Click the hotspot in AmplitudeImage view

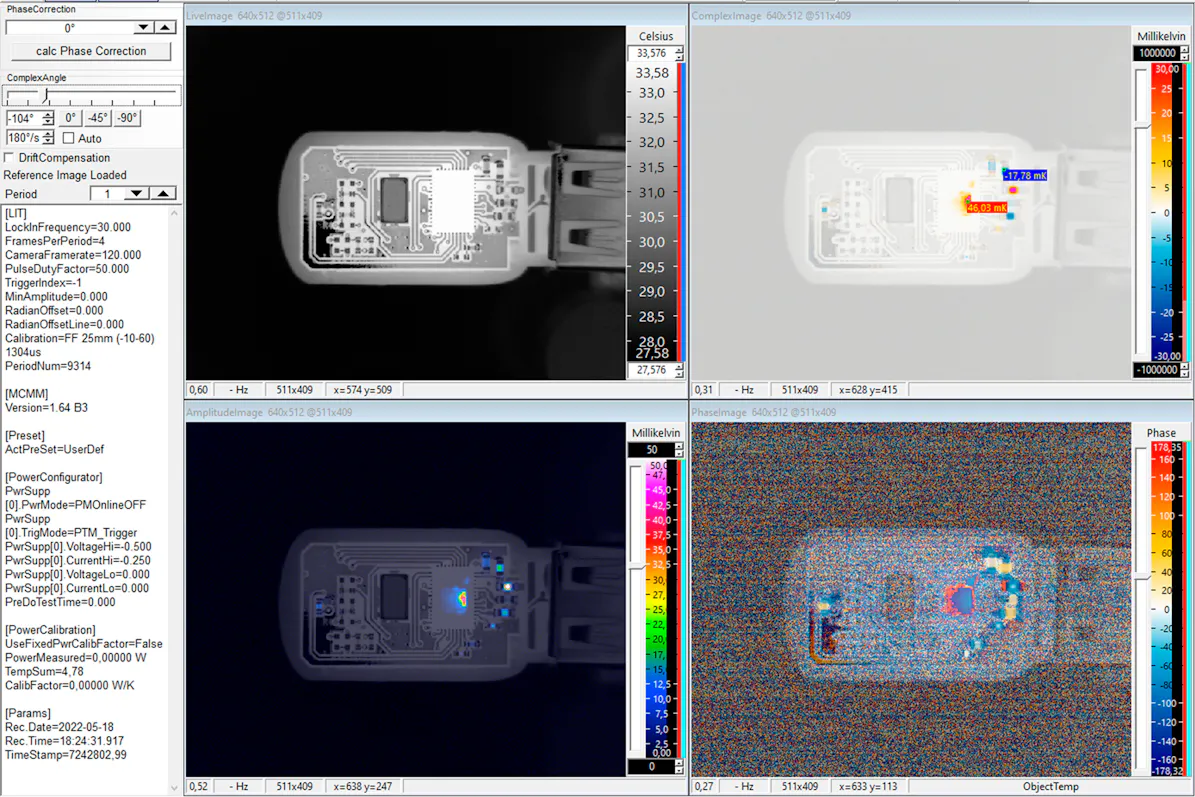pos(462,599)
